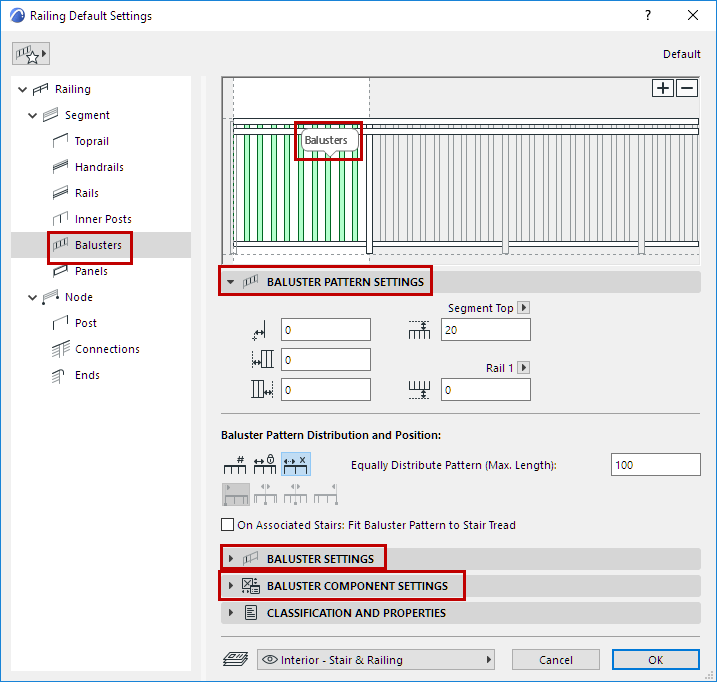This screenshot has height=682, width=717.
Task: Select the Ends tree item
Action: pos(87,376)
